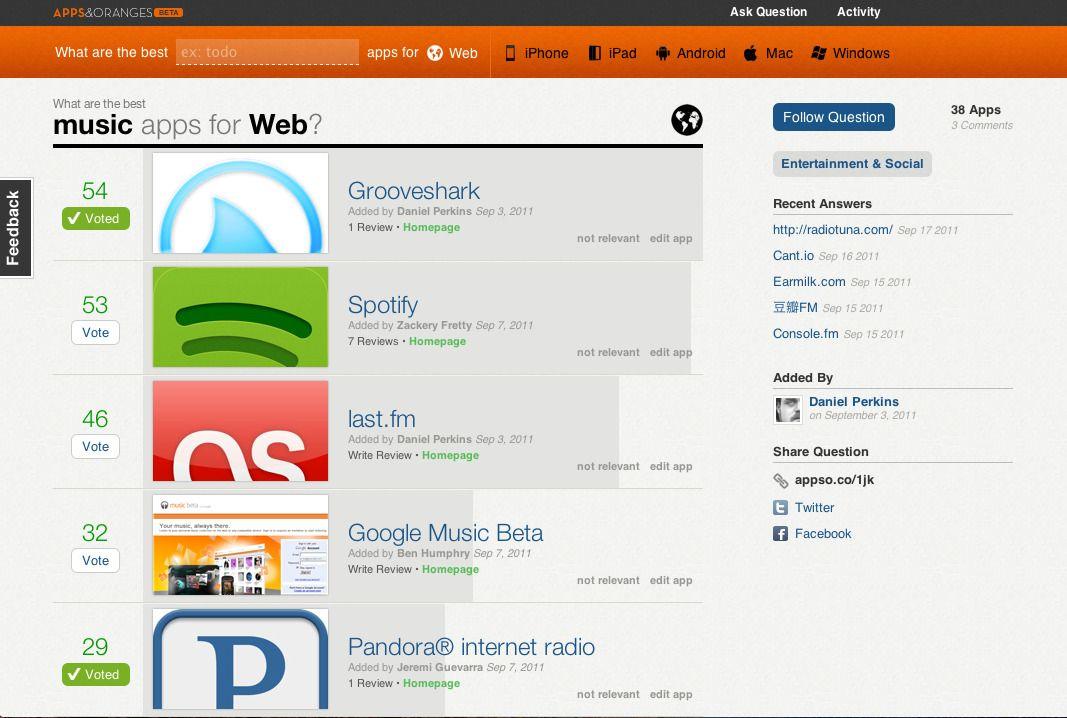Open the Feedback side tab

(x=16, y=228)
